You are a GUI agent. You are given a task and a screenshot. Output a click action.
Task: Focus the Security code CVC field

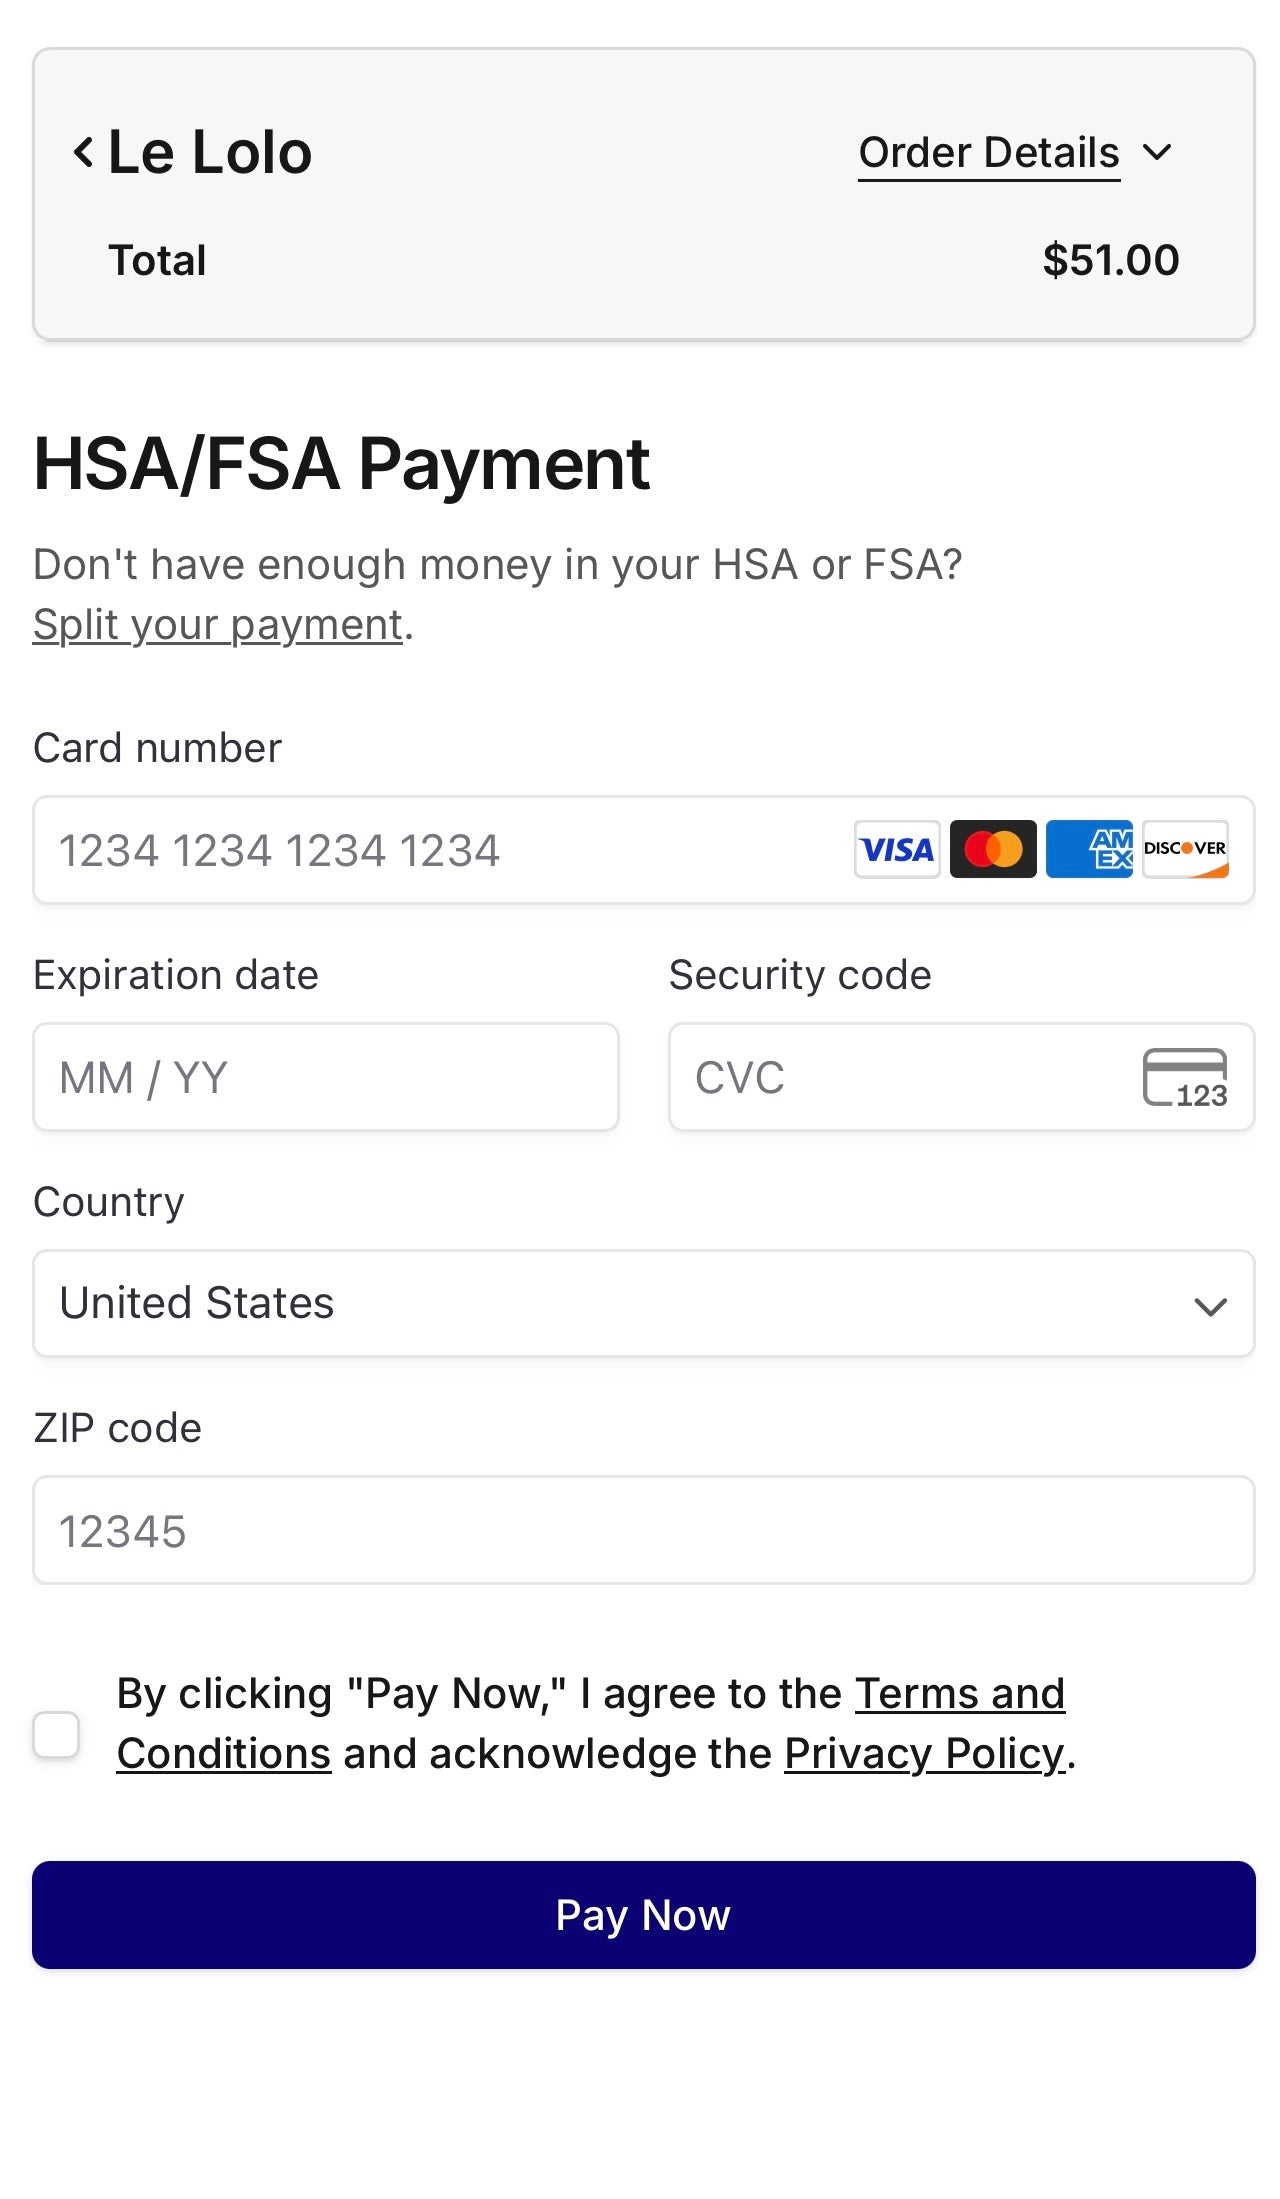(900, 1078)
